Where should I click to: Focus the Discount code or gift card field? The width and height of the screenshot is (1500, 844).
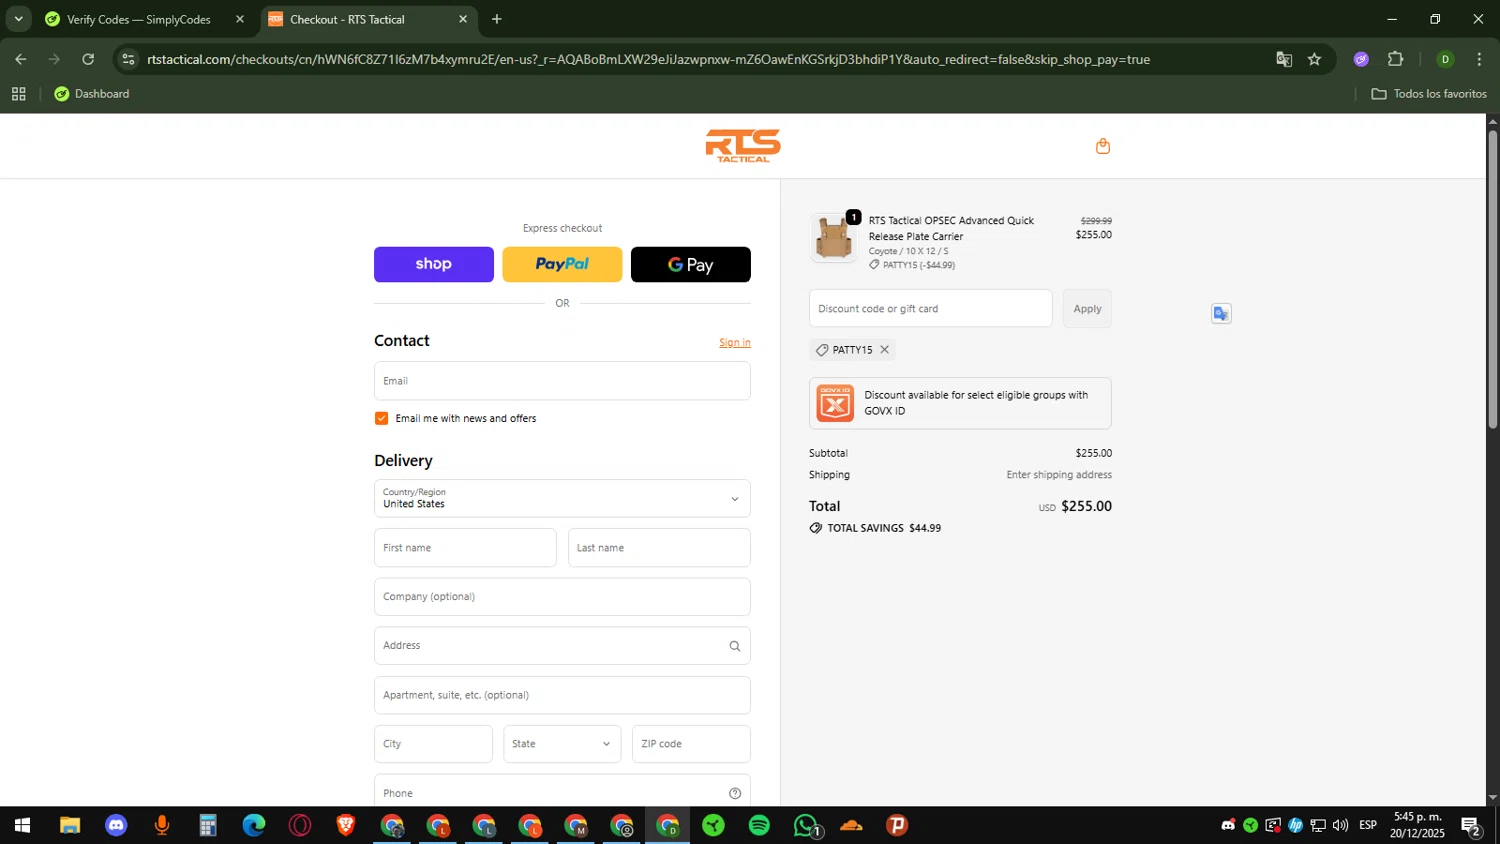pos(931,309)
